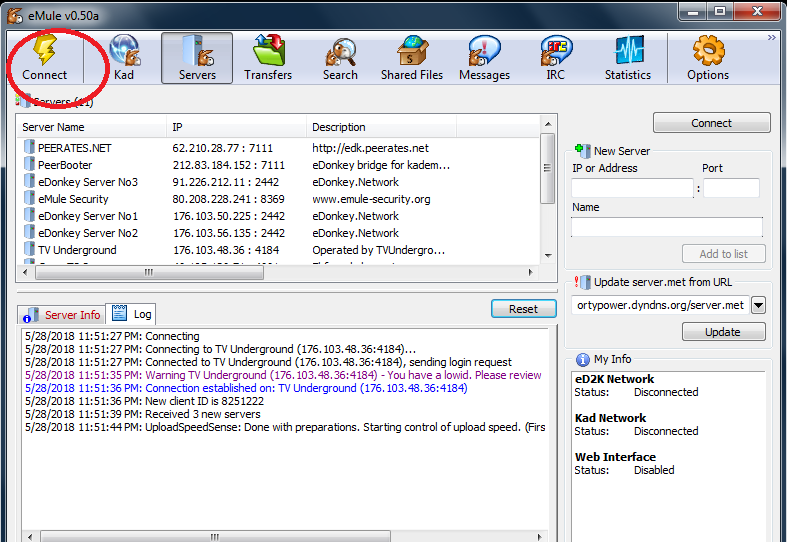The height and width of the screenshot is (542, 787).
Task: Click the Update button
Action: click(x=723, y=332)
